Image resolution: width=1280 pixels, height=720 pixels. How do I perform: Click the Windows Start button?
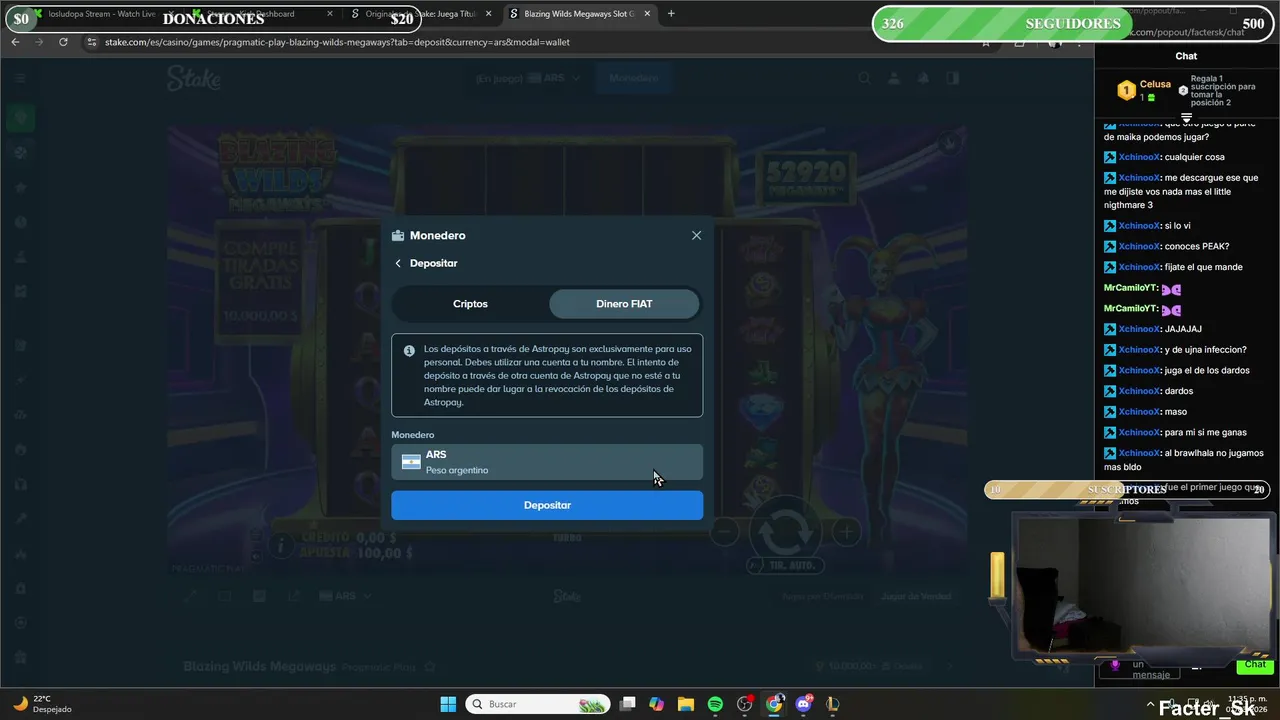pyautogui.click(x=448, y=704)
